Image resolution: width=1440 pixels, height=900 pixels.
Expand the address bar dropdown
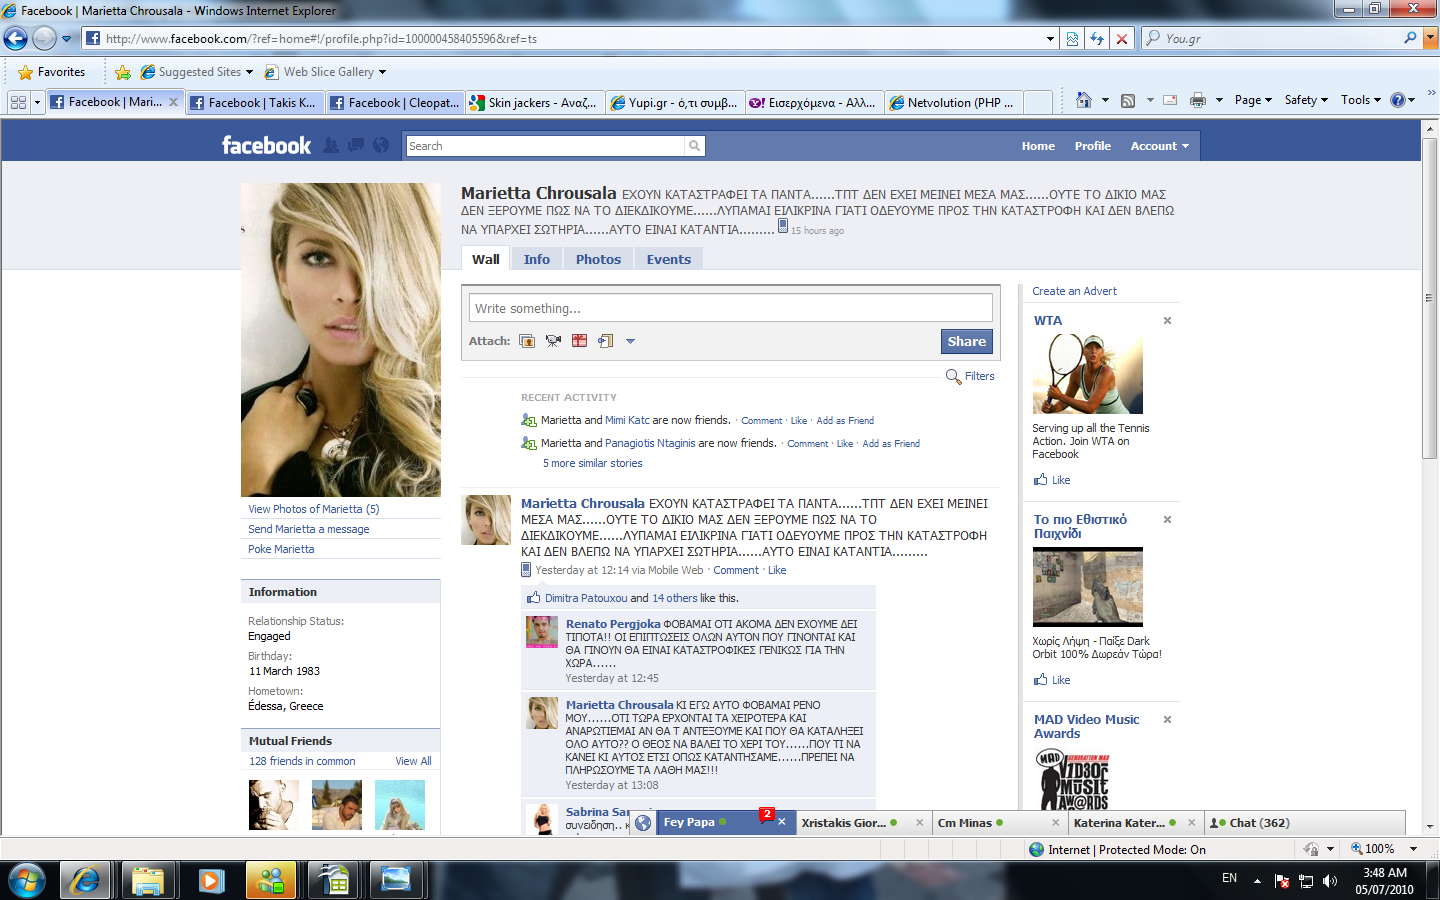point(1050,39)
